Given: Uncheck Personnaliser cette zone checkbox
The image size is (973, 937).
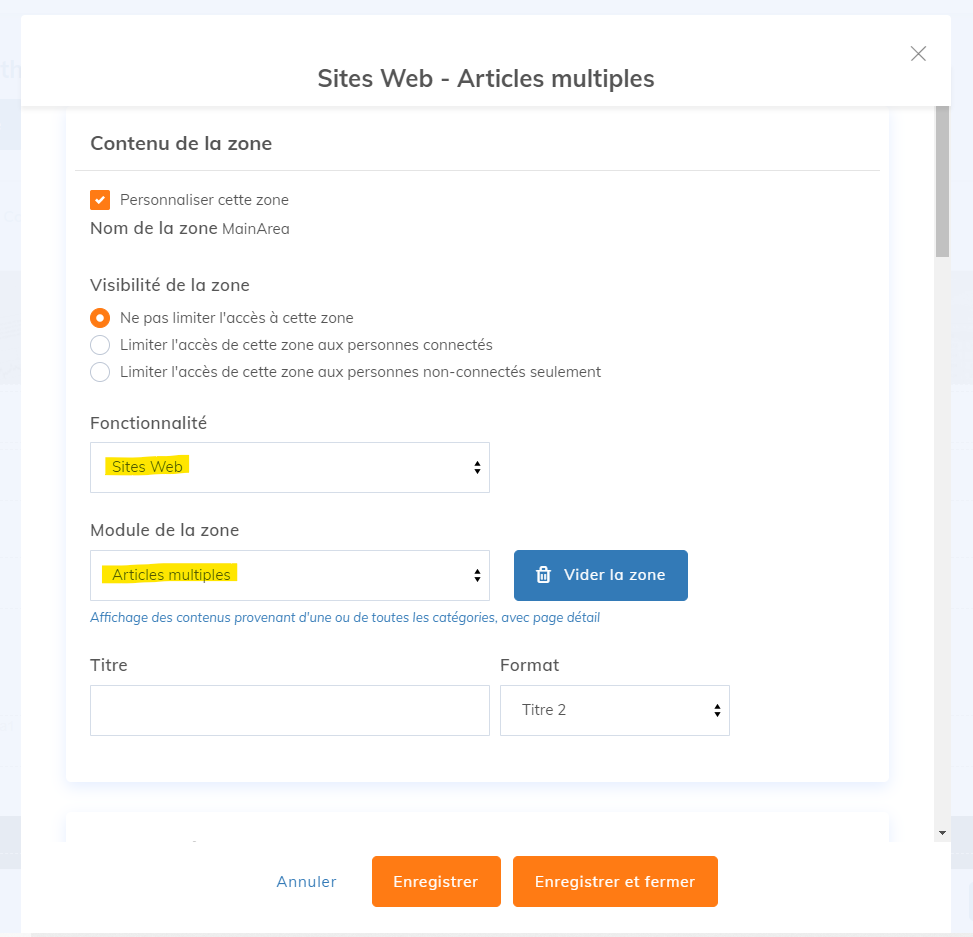Looking at the screenshot, I should point(100,200).
